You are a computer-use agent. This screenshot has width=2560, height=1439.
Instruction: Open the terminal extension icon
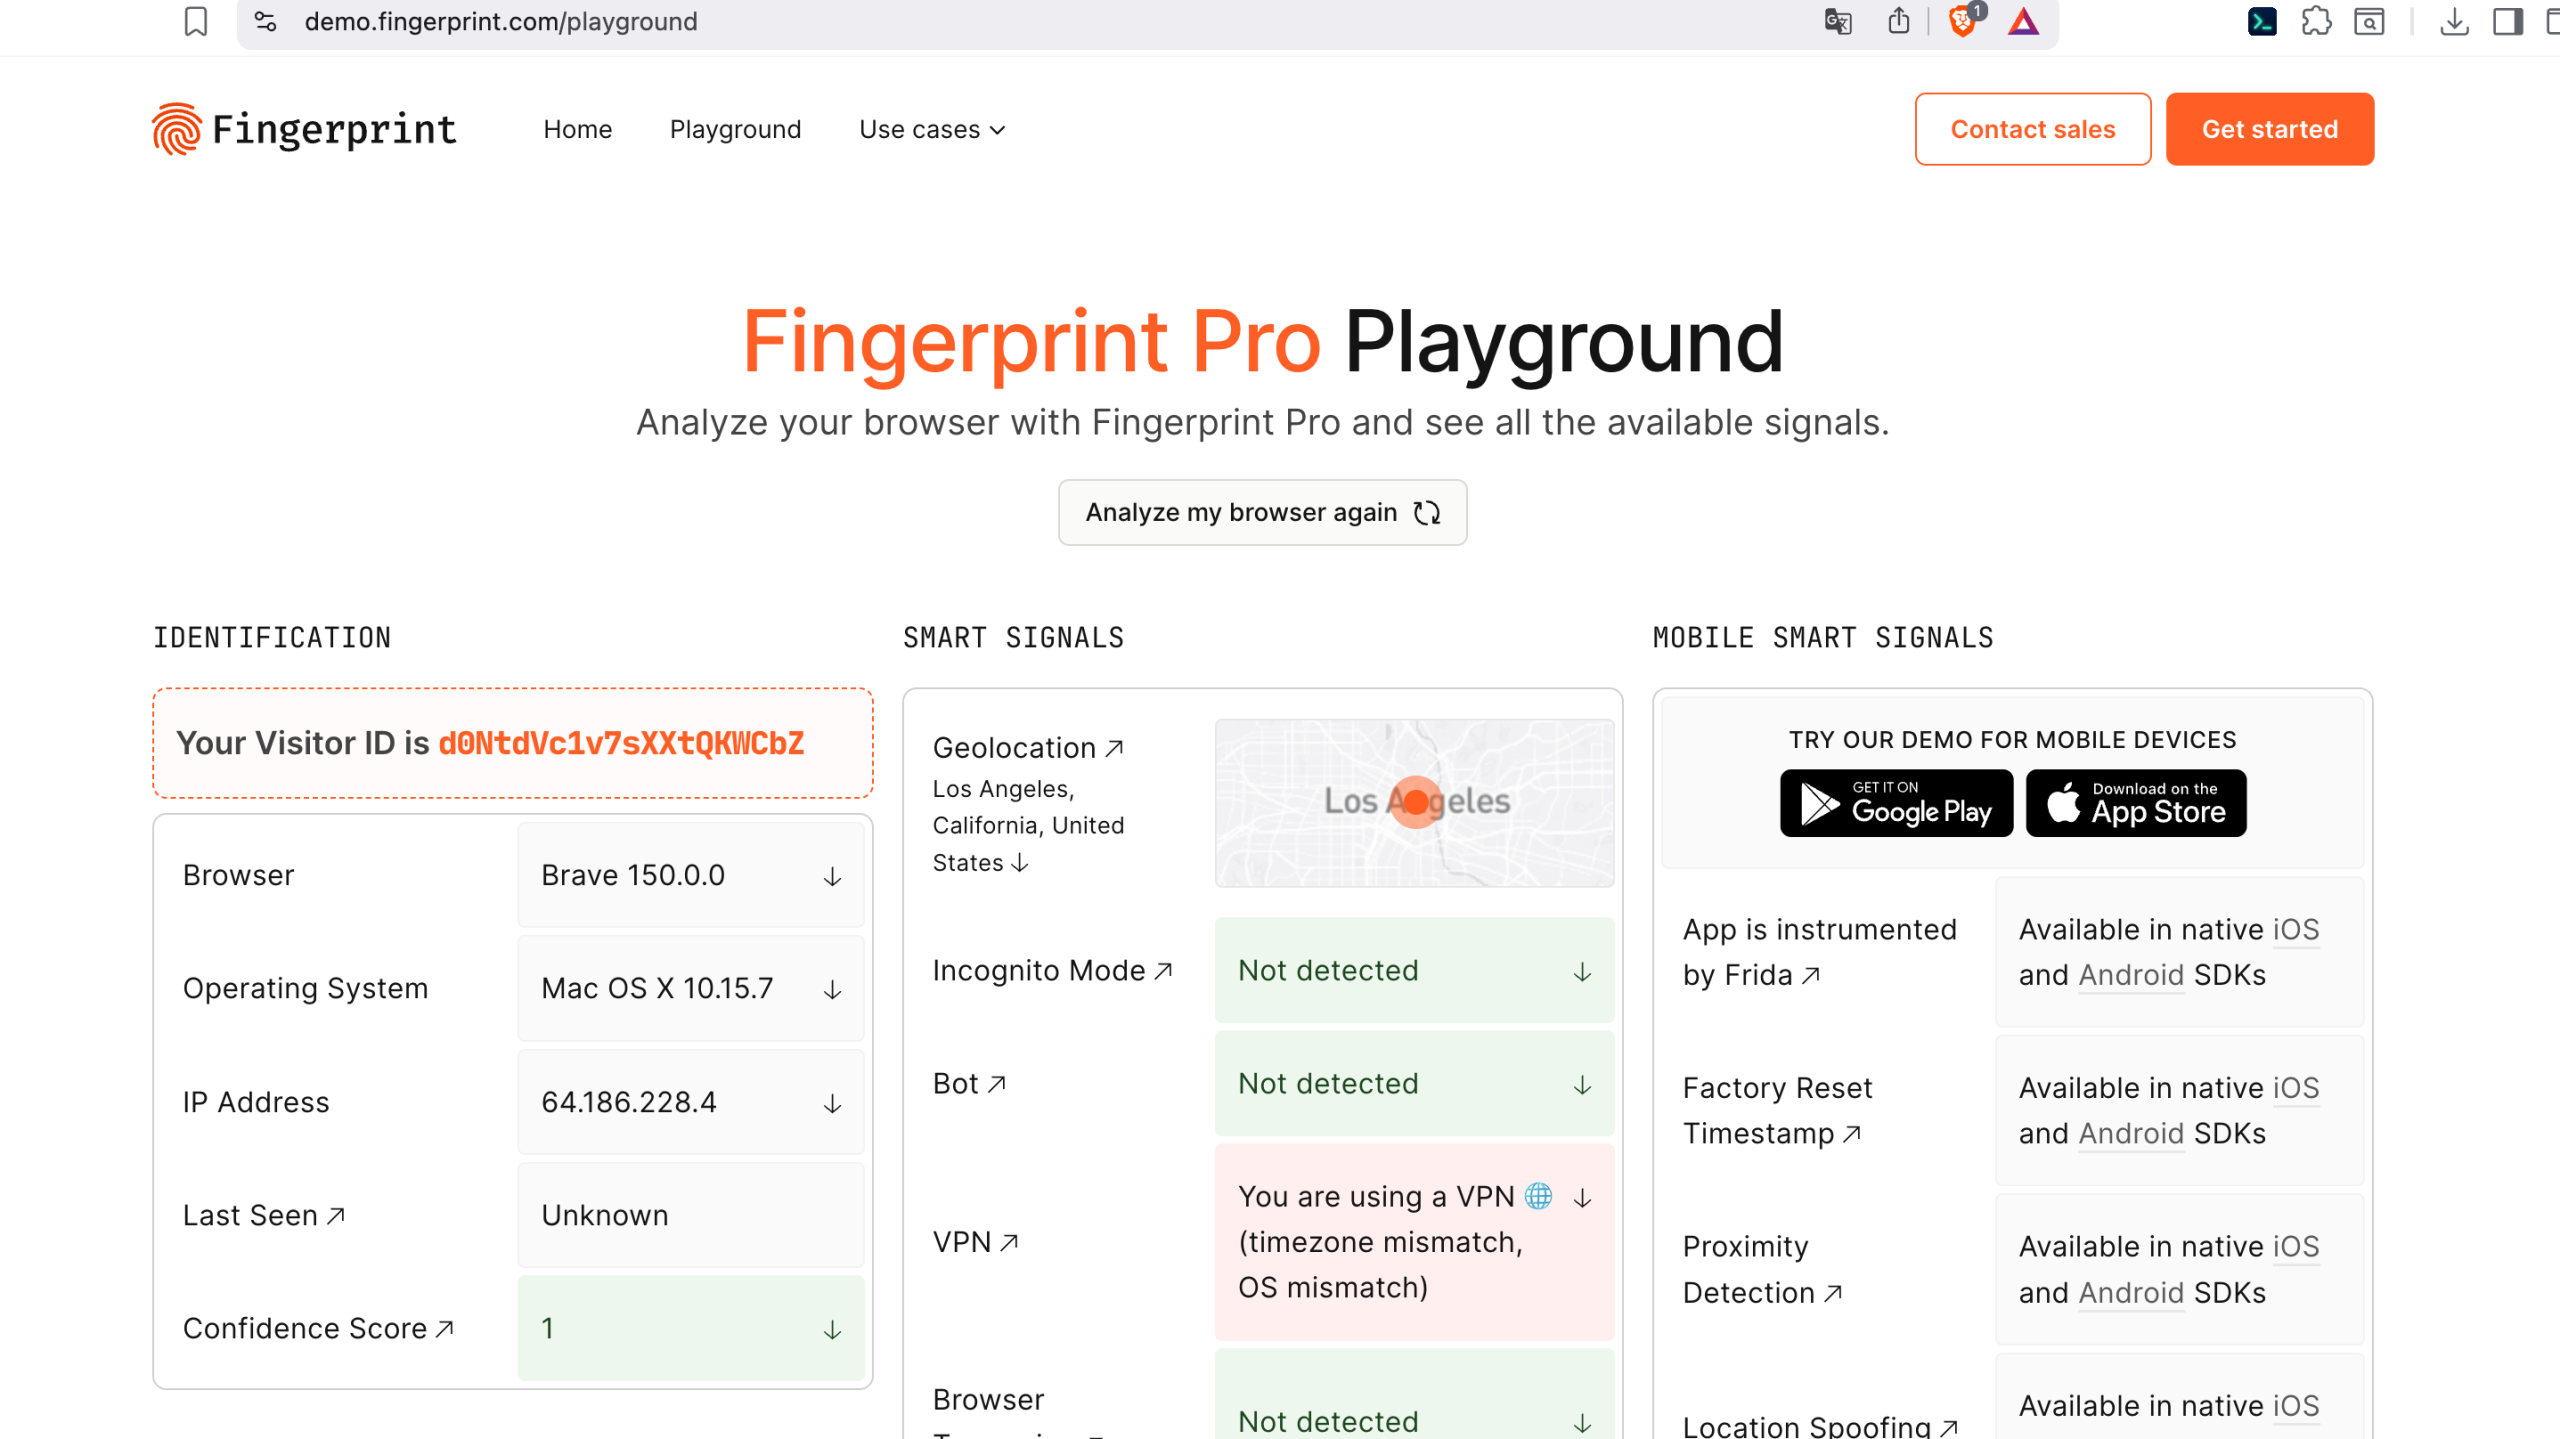2262,21
